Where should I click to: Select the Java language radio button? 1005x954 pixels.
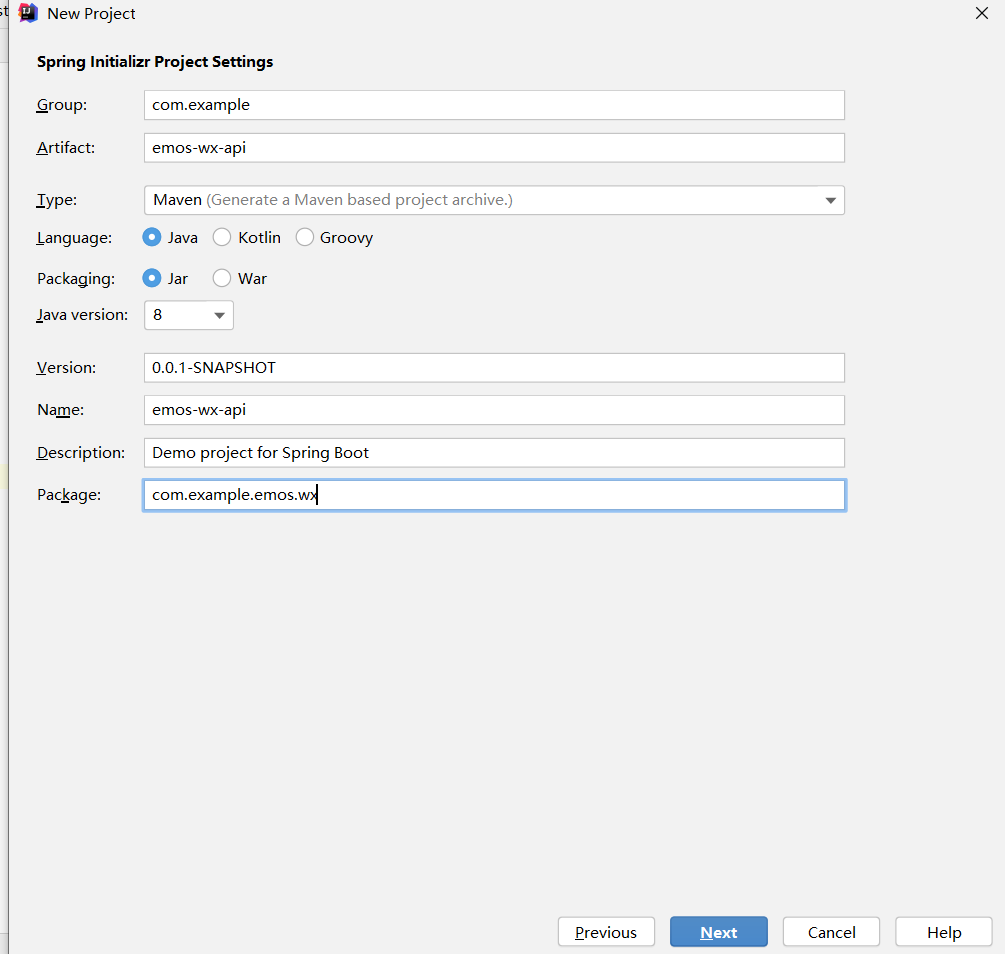point(152,237)
